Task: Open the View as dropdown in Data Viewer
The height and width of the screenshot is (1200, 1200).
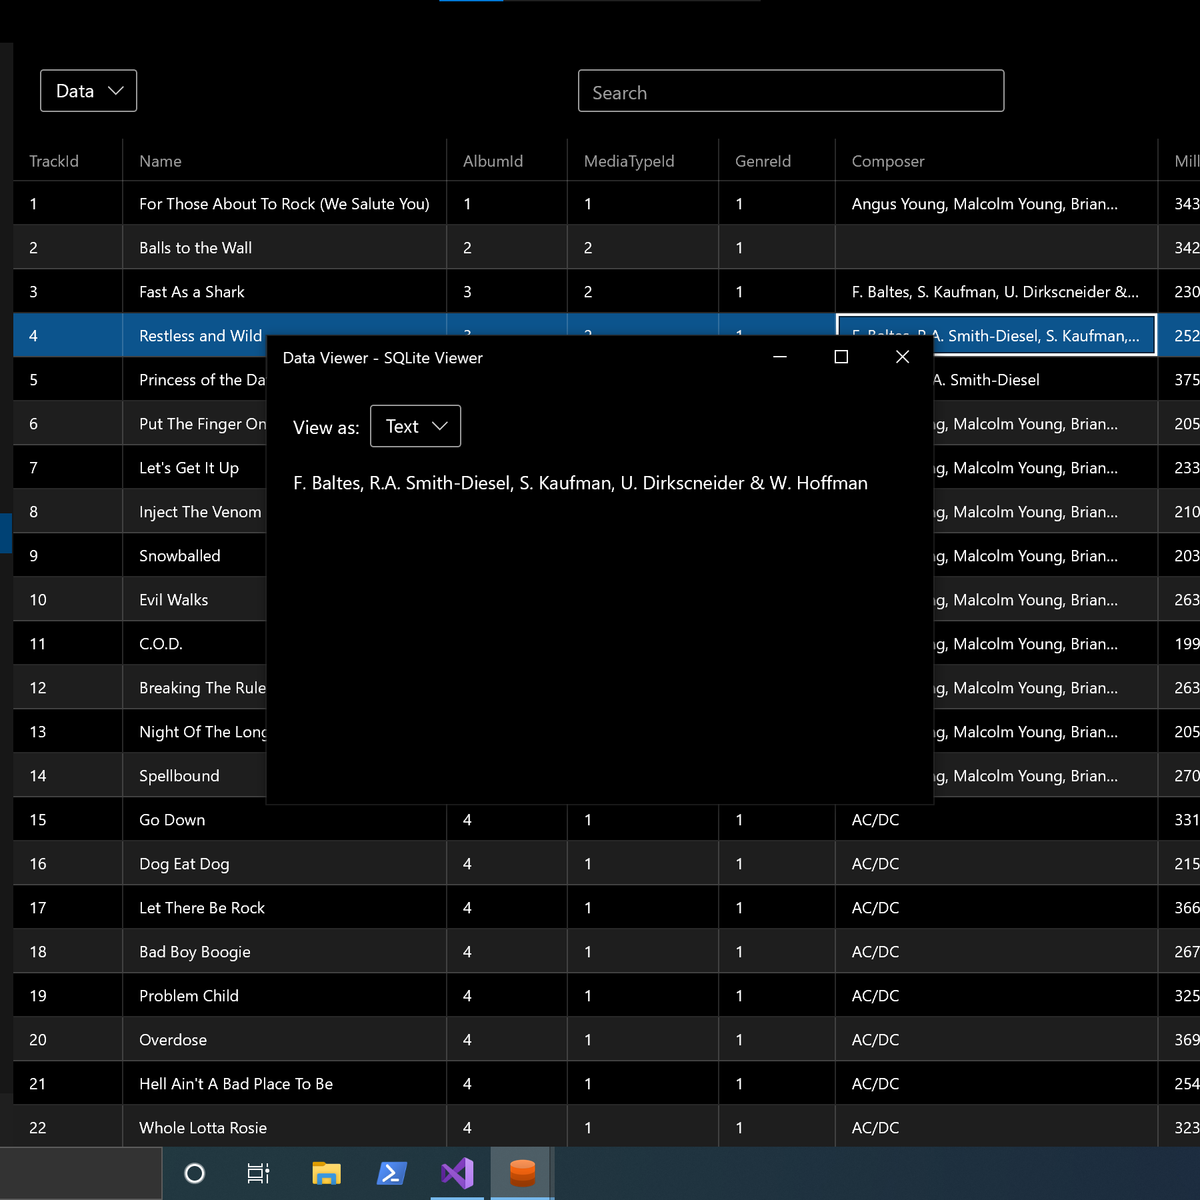Action: [x=415, y=426]
